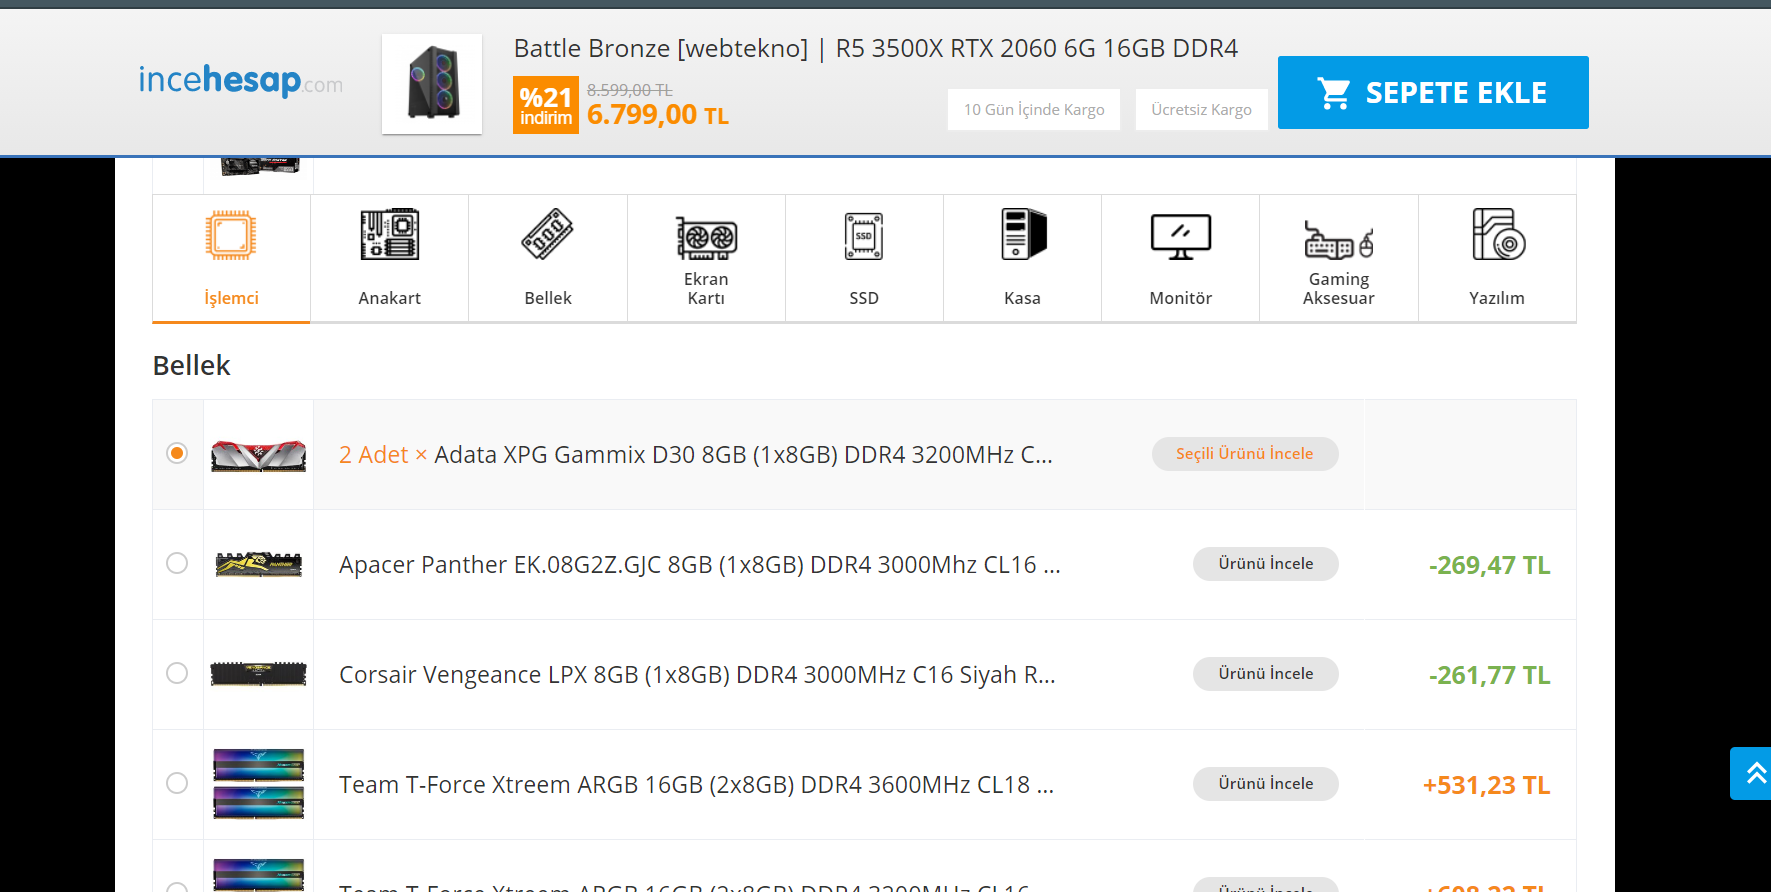Screen dimensions: 1771x892
Task: Switch to the Bellek tab label
Action: point(548,298)
